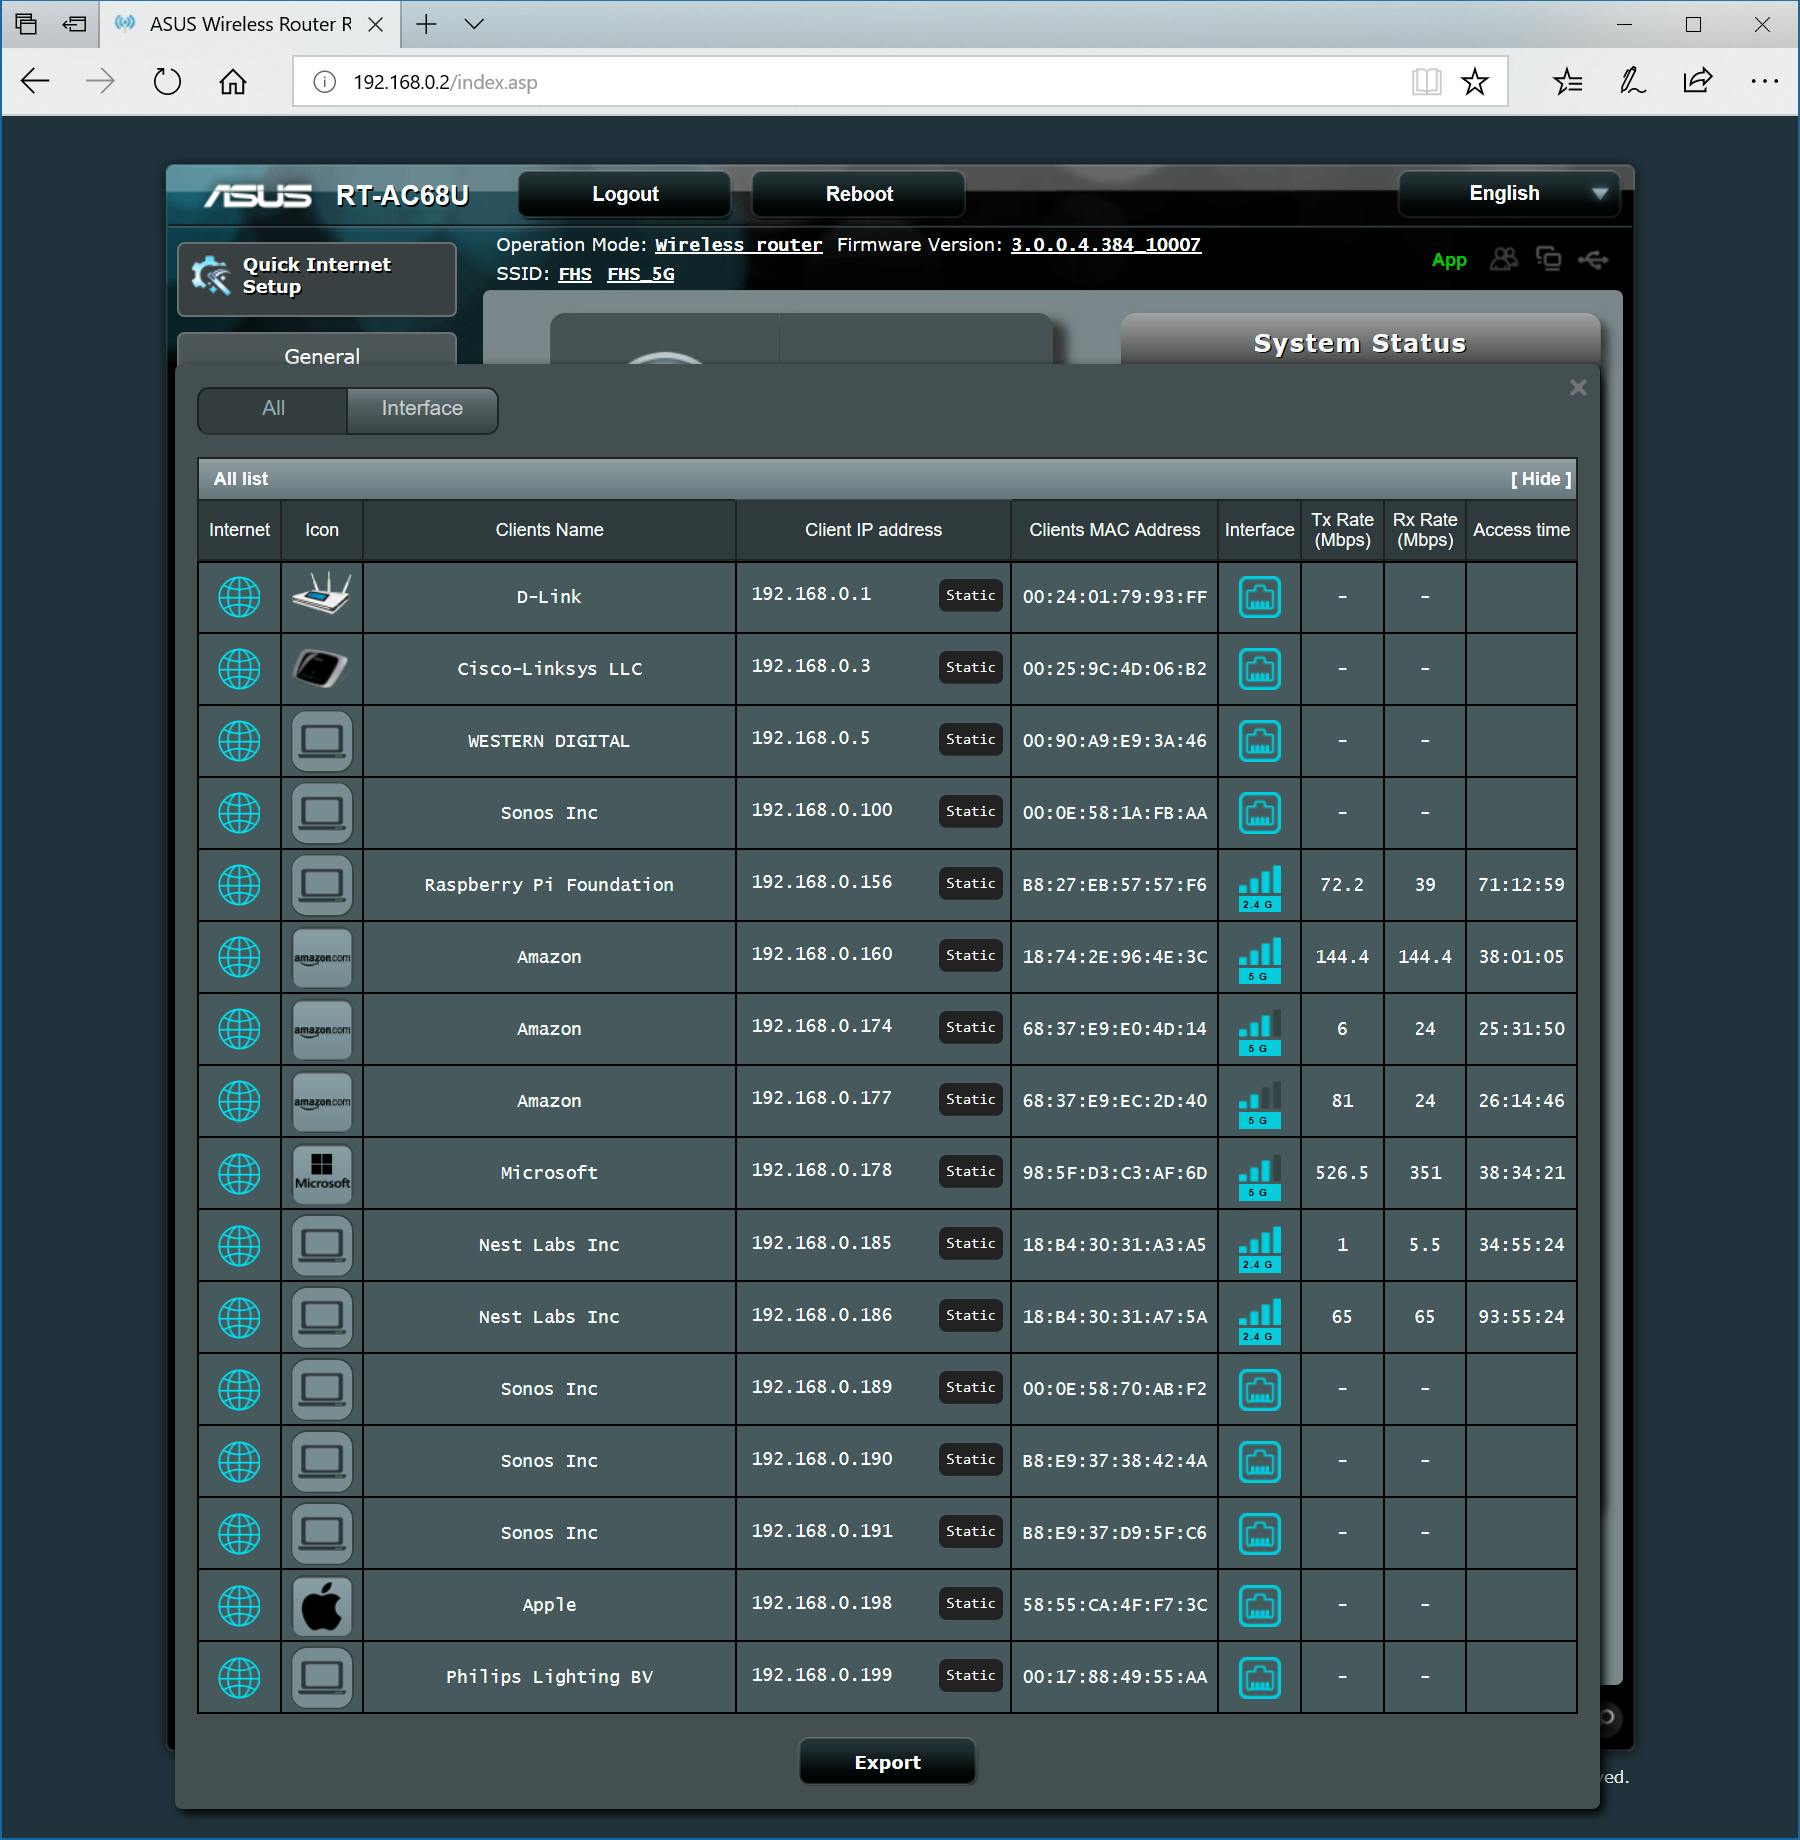Open the General menu section
1800x1840 pixels.
[317, 350]
